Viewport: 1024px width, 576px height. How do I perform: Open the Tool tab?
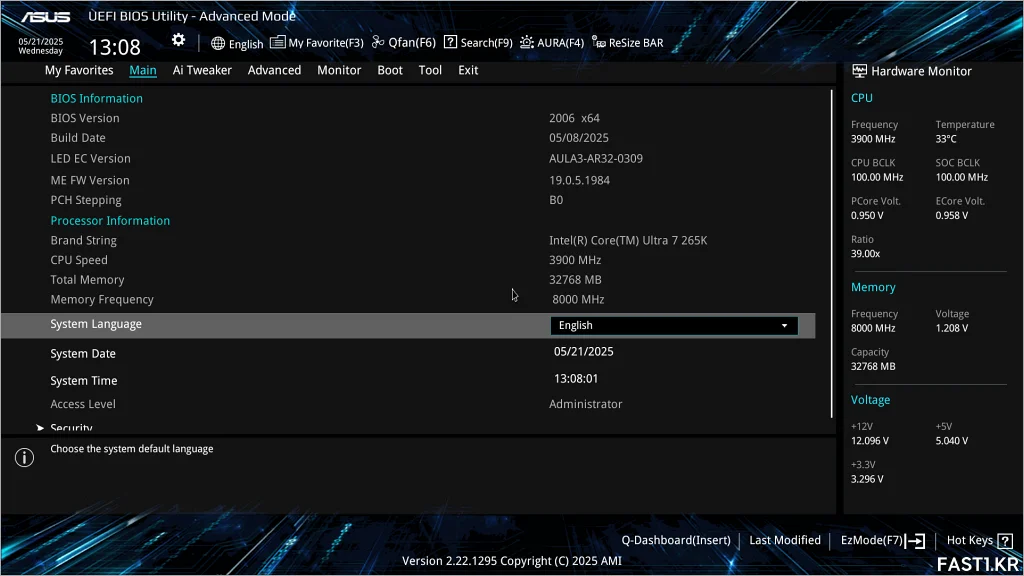tap(430, 70)
